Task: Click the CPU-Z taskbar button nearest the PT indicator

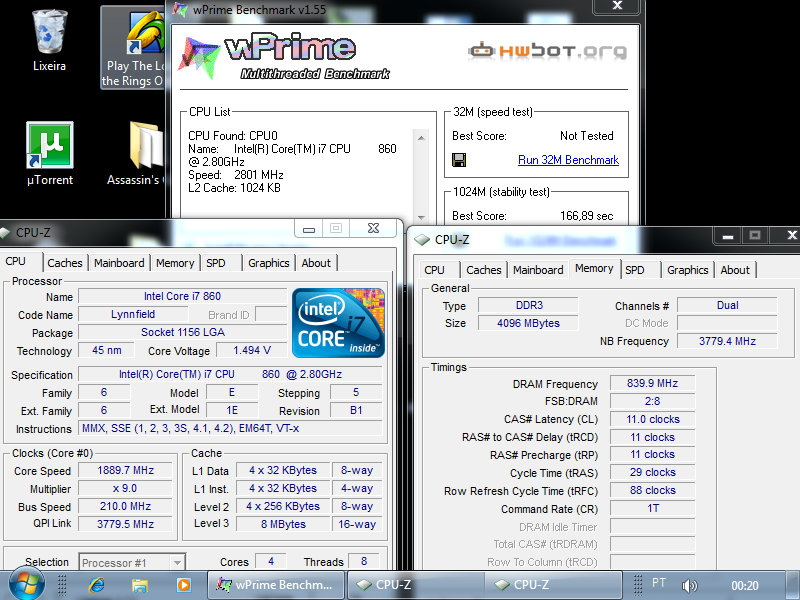Action: point(553,585)
